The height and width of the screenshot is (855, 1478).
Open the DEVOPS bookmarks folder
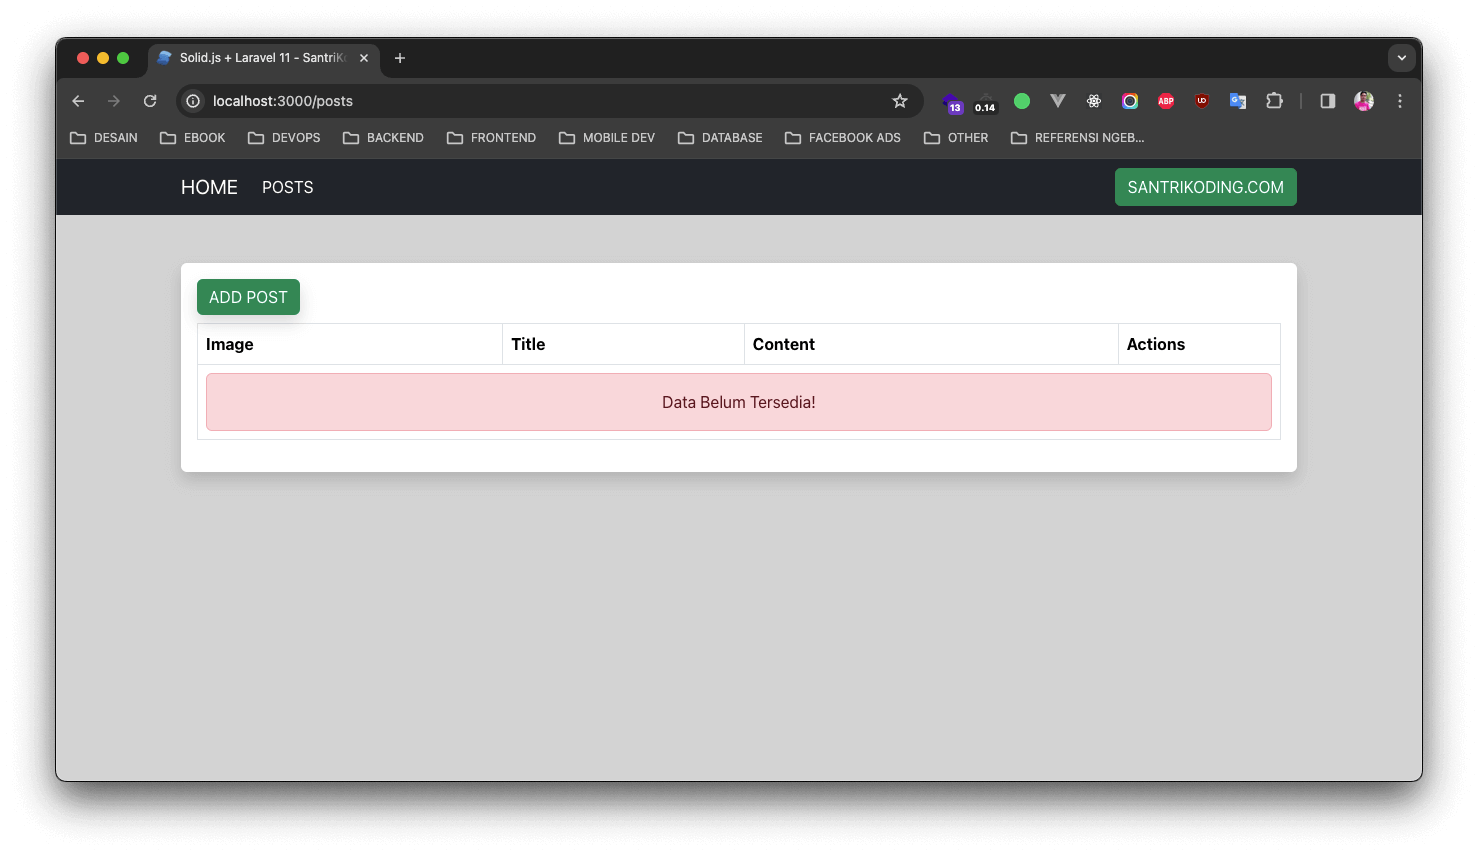[x=284, y=138]
